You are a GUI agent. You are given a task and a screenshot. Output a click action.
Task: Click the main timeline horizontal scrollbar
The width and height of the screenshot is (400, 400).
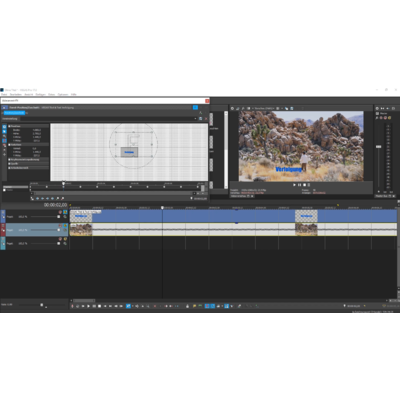pos(84,301)
